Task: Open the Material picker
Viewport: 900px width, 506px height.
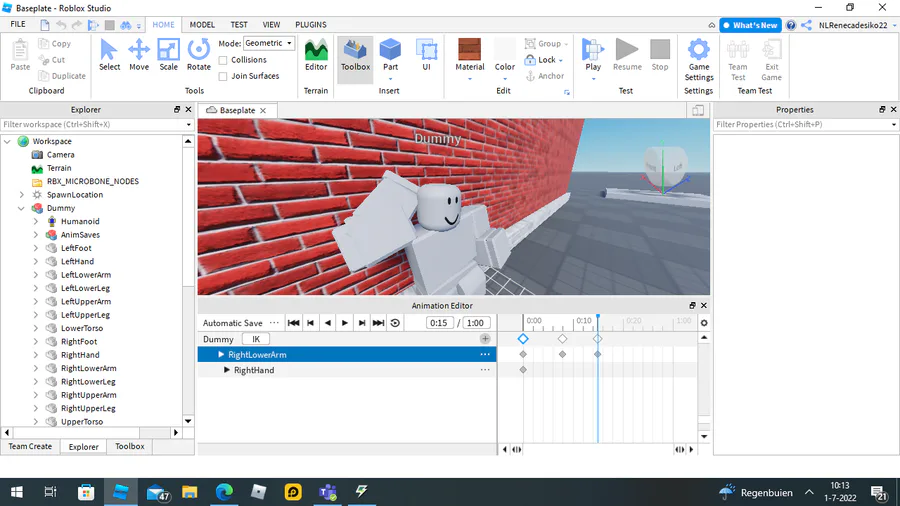Action: point(470,57)
